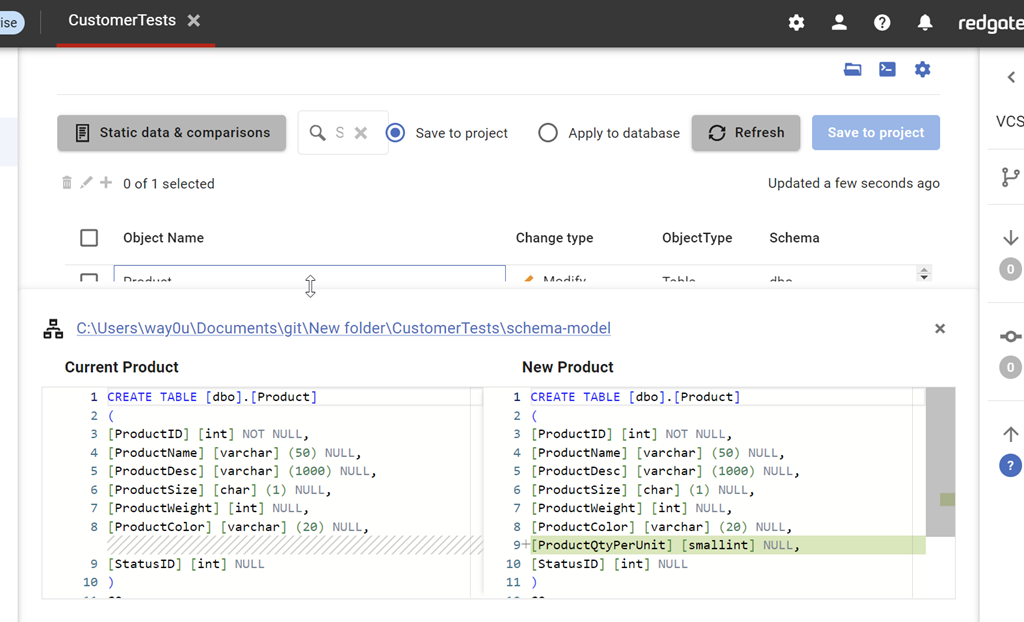Click the search input field
The width and height of the screenshot is (1024, 622).
(x=339, y=133)
